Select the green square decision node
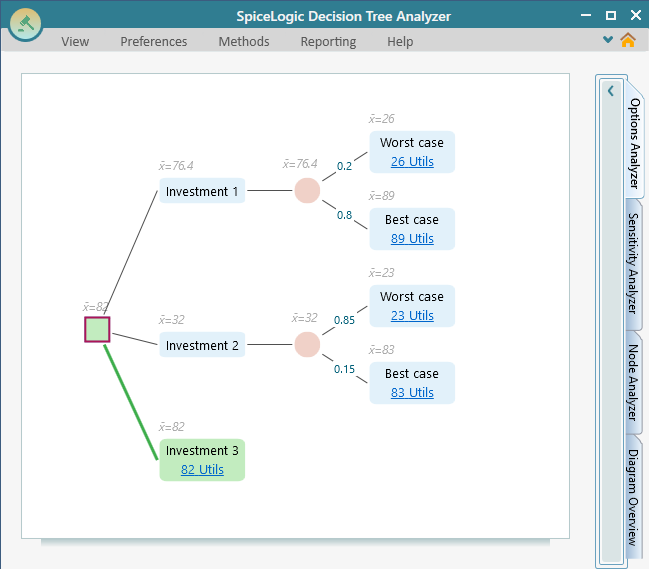The width and height of the screenshot is (649, 569). [97, 329]
